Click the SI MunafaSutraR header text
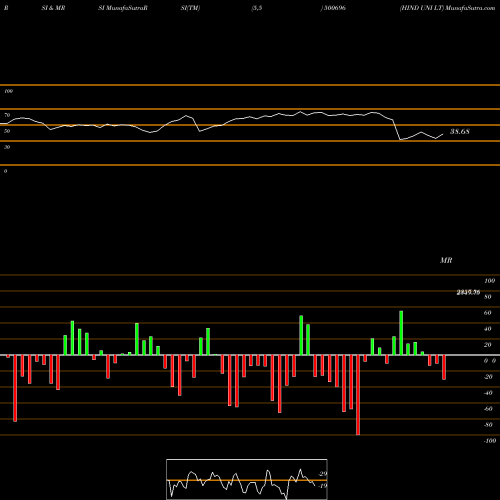Image resolution: width=500 pixels, height=500 pixels. [x=123, y=8]
